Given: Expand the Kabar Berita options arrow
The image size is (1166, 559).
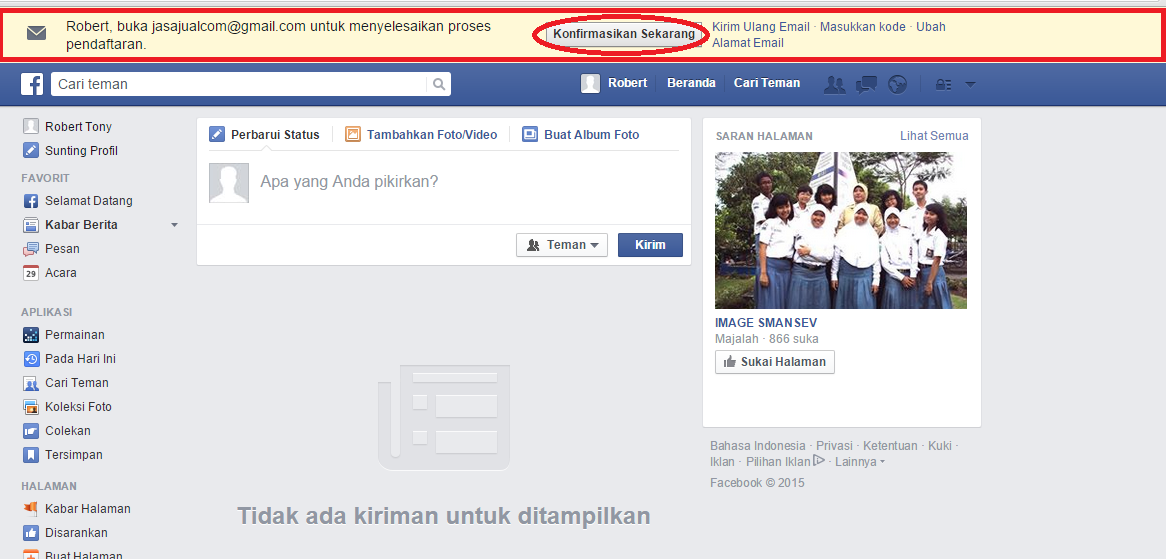Looking at the screenshot, I should [x=174, y=225].
